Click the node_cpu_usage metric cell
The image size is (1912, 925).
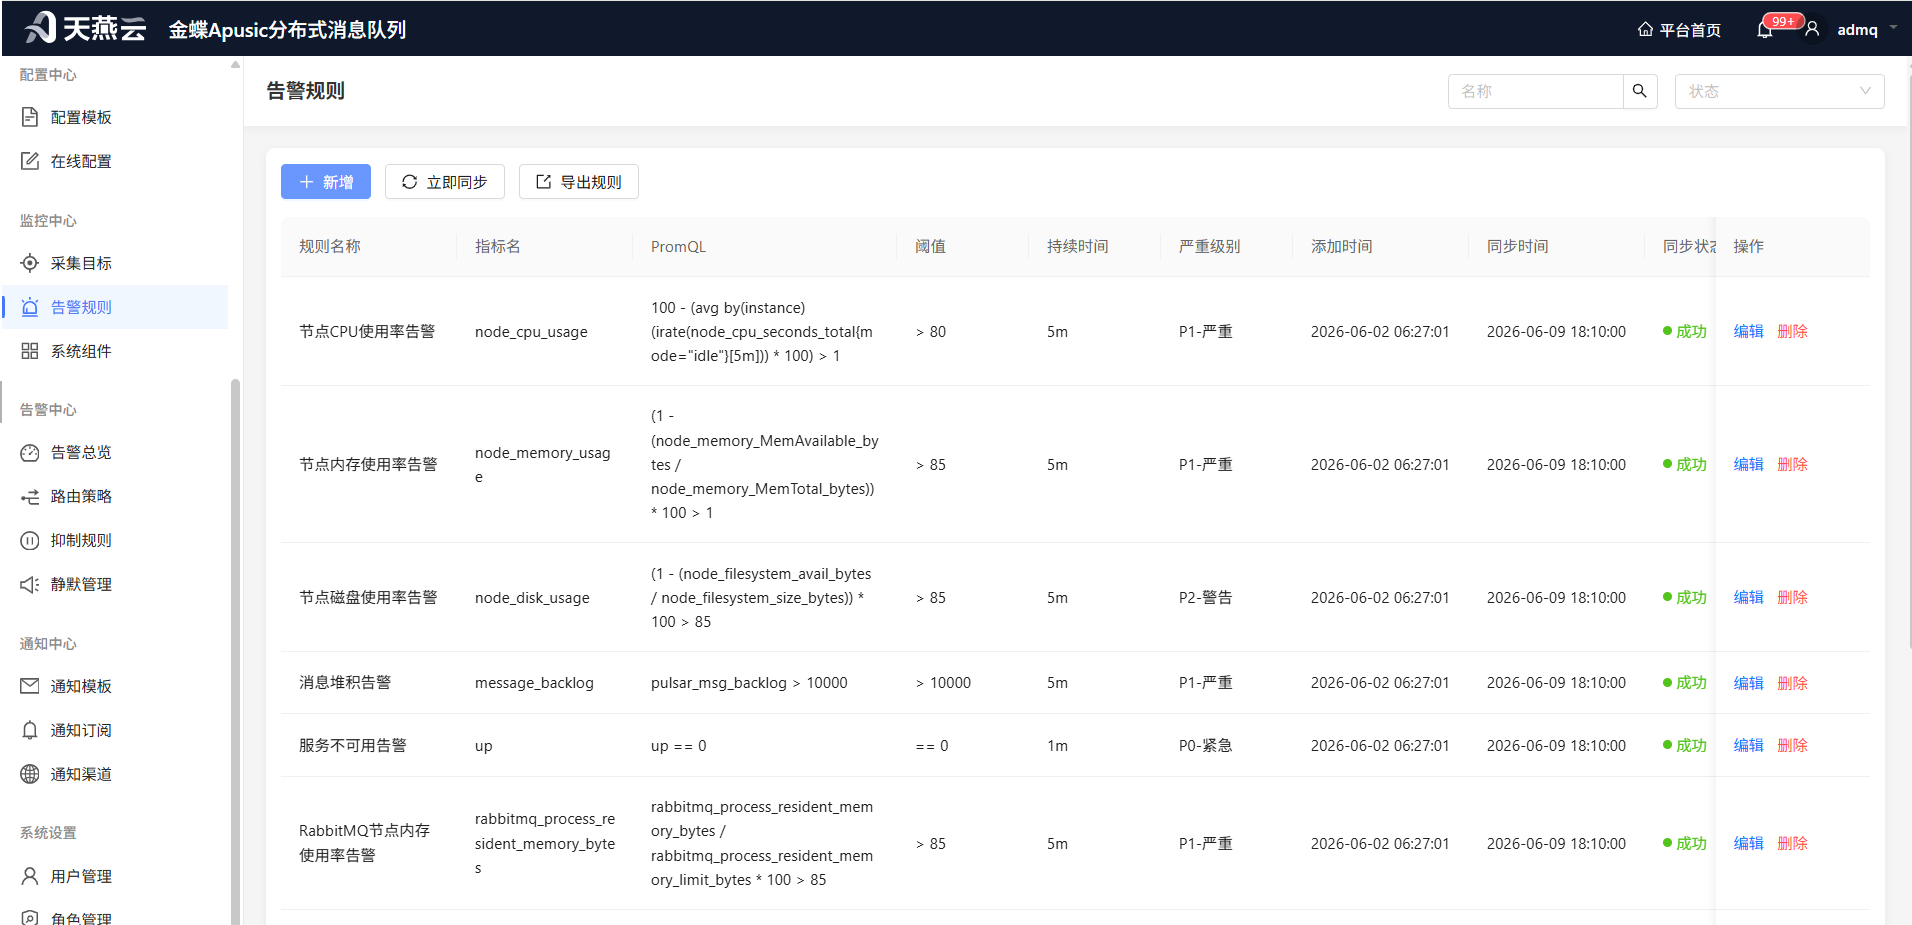531,331
